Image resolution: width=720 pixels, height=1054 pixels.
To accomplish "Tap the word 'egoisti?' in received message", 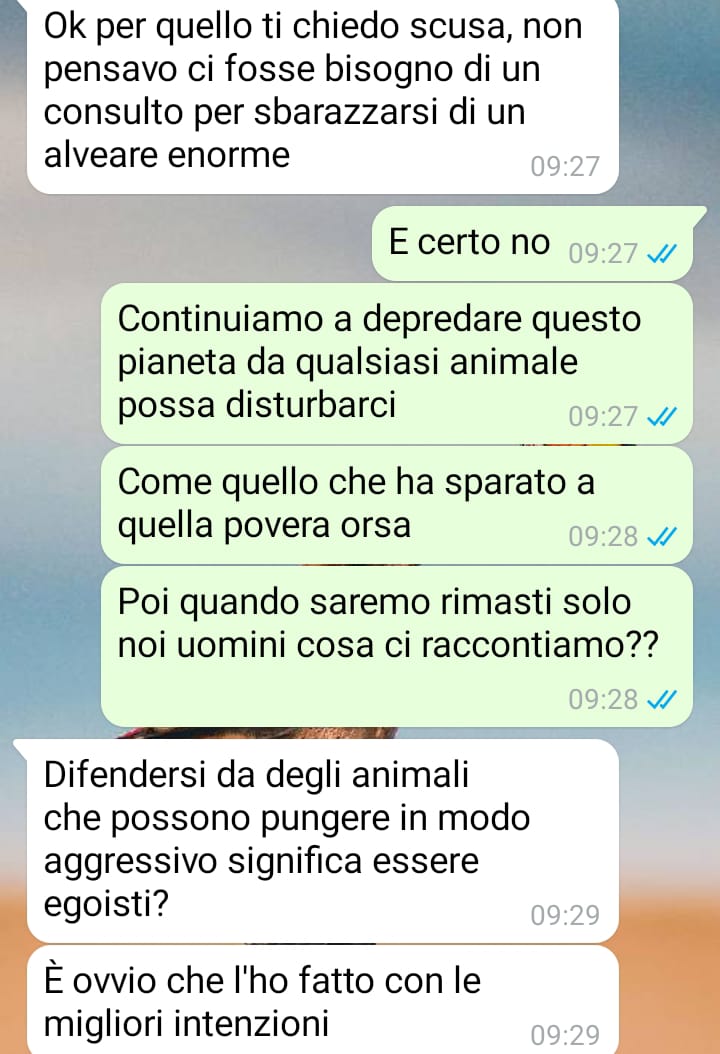I will [106, 905].
